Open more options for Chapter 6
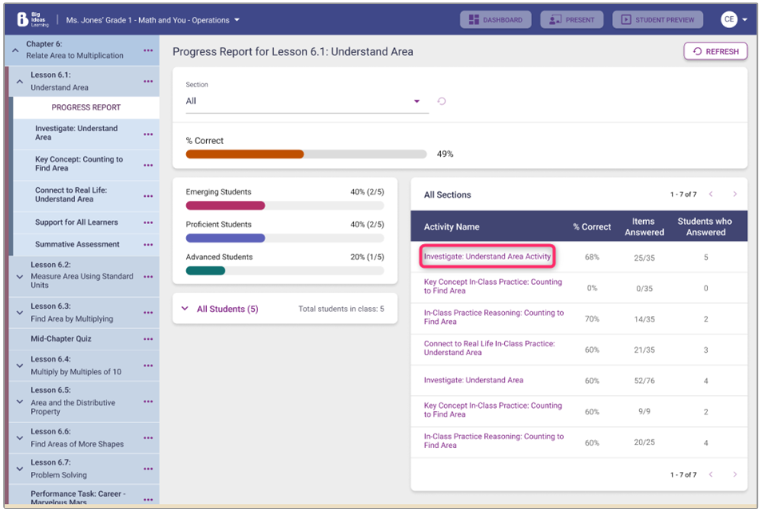 pyautogui.click(x=148, y=51)
